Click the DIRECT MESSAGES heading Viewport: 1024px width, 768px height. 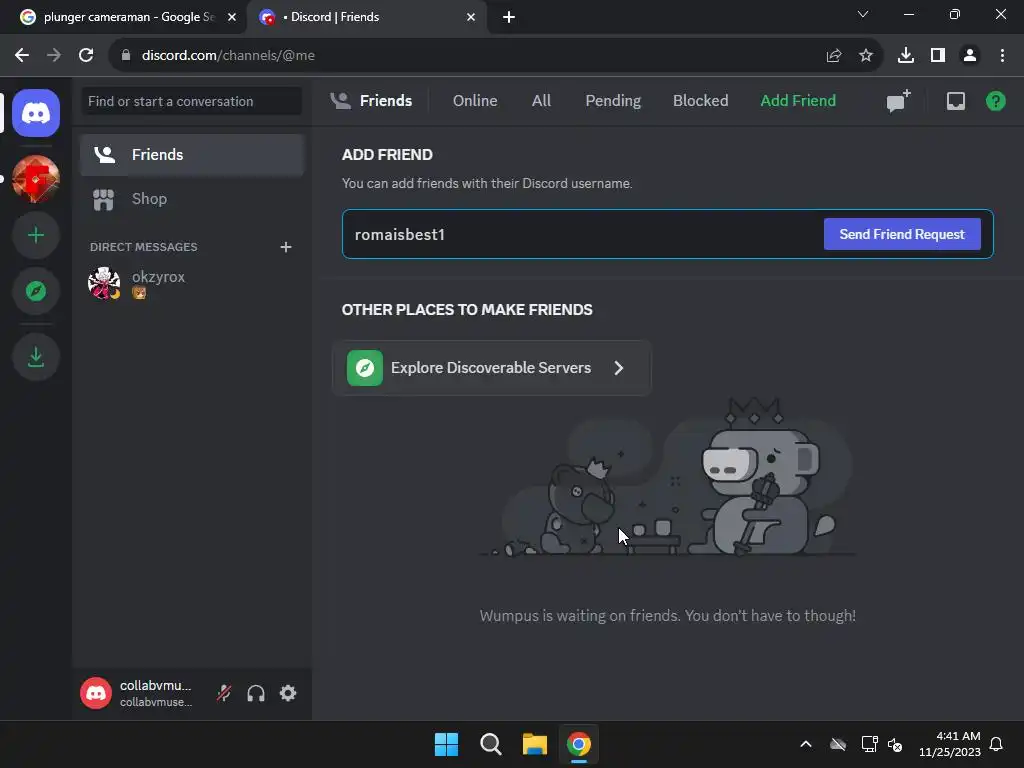click(x=144, y=247)
